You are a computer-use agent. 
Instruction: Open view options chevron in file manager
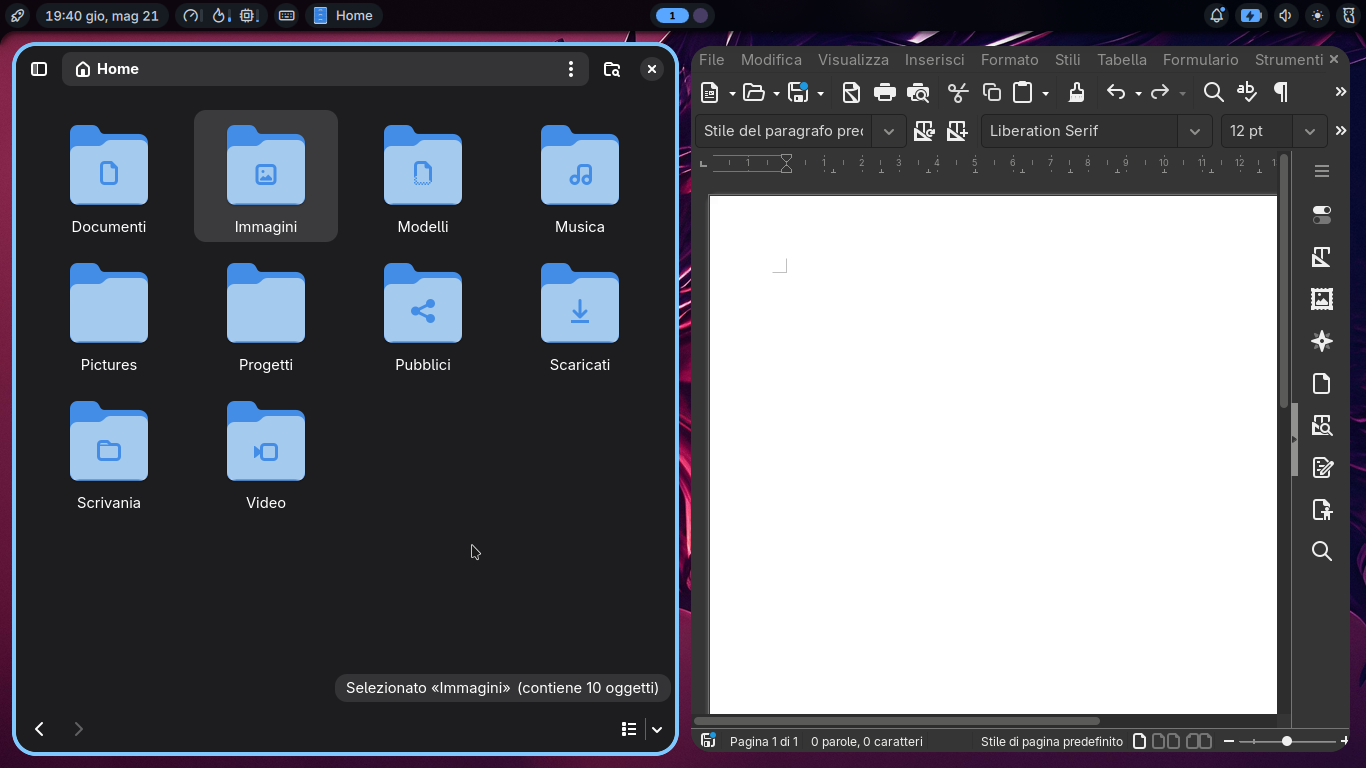(x=657, y=729)
